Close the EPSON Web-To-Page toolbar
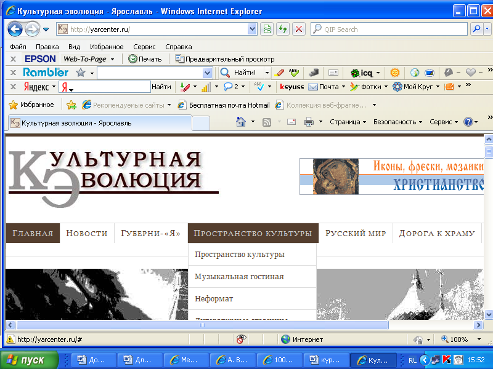This screenshot has width=493, height=369. tap(13, 59)
